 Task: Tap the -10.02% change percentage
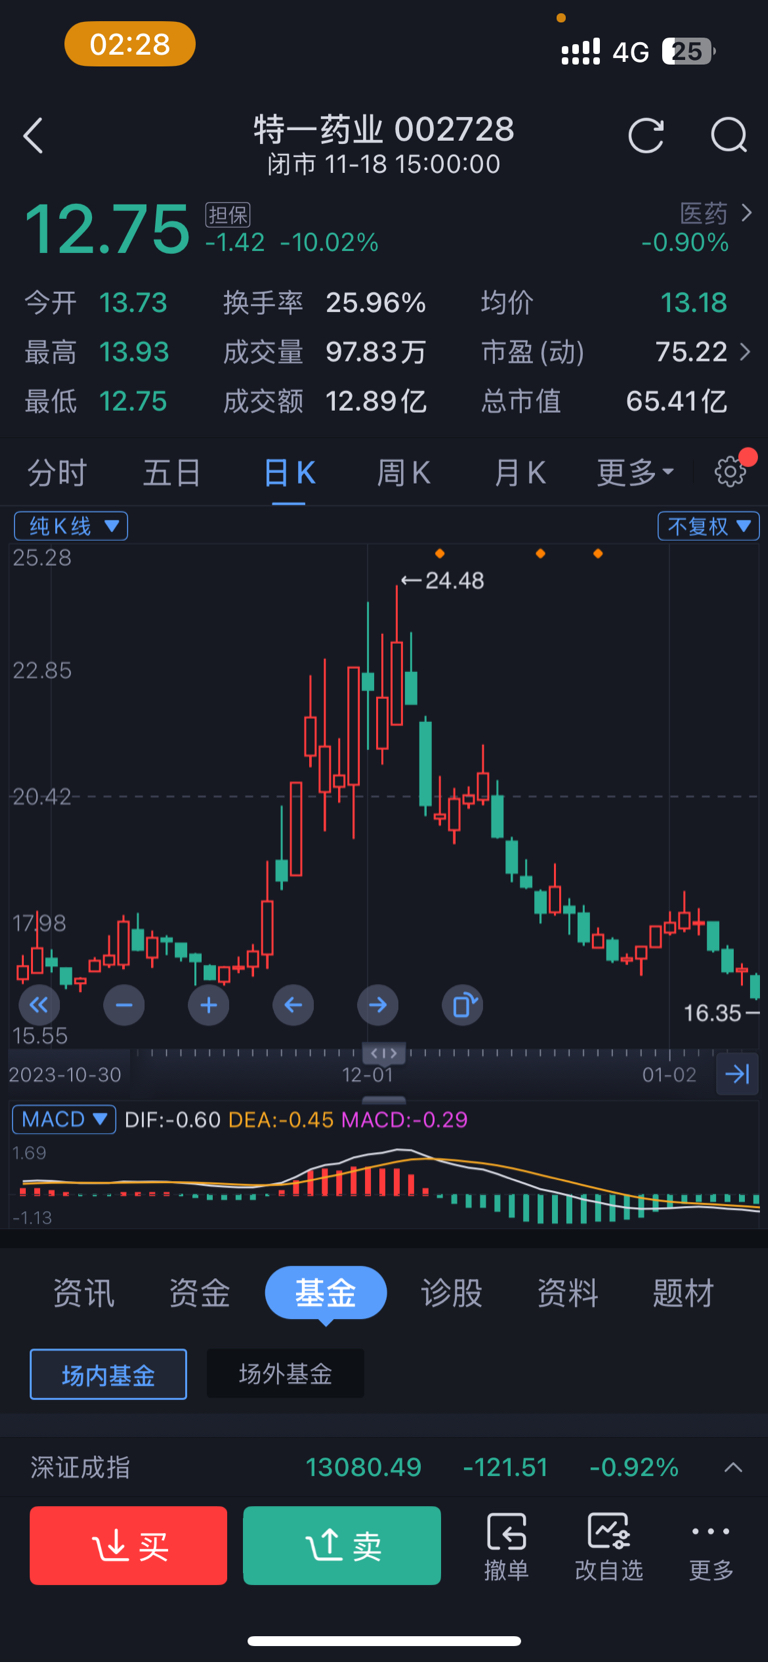click(x=329, y=243)
